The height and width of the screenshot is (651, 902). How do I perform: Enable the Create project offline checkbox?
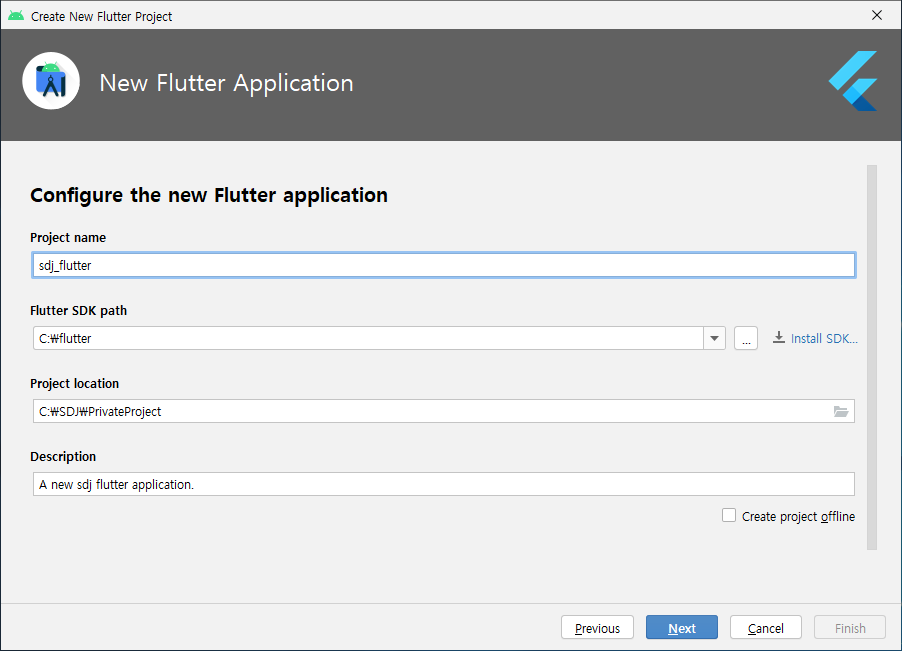coord(729,515)
